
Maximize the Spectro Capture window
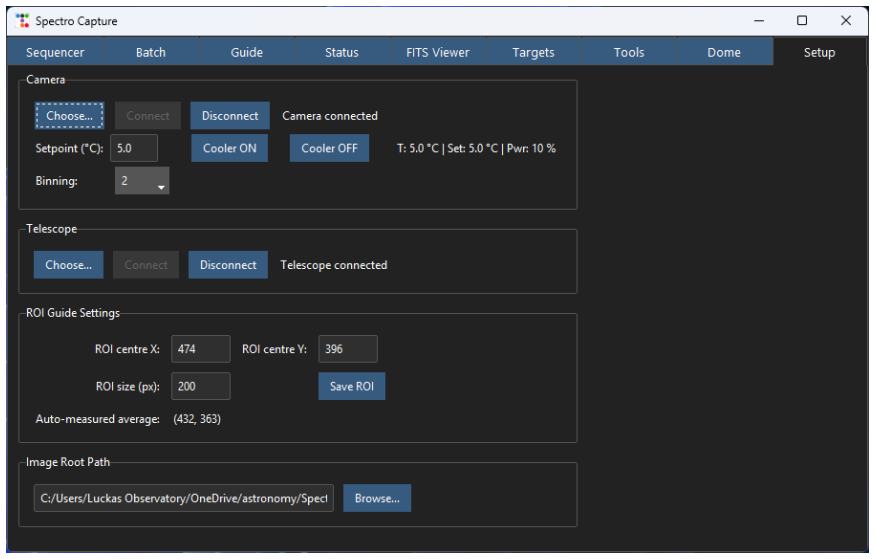802,21
